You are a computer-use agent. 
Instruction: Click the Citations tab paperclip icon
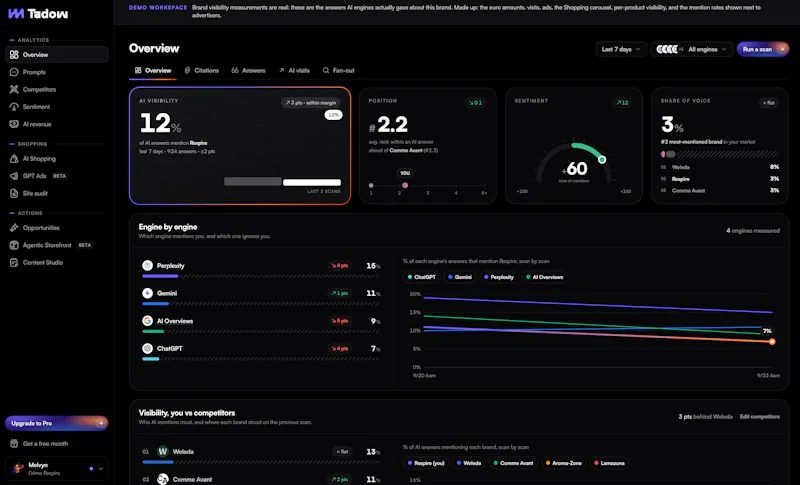(x=187, y=70)
